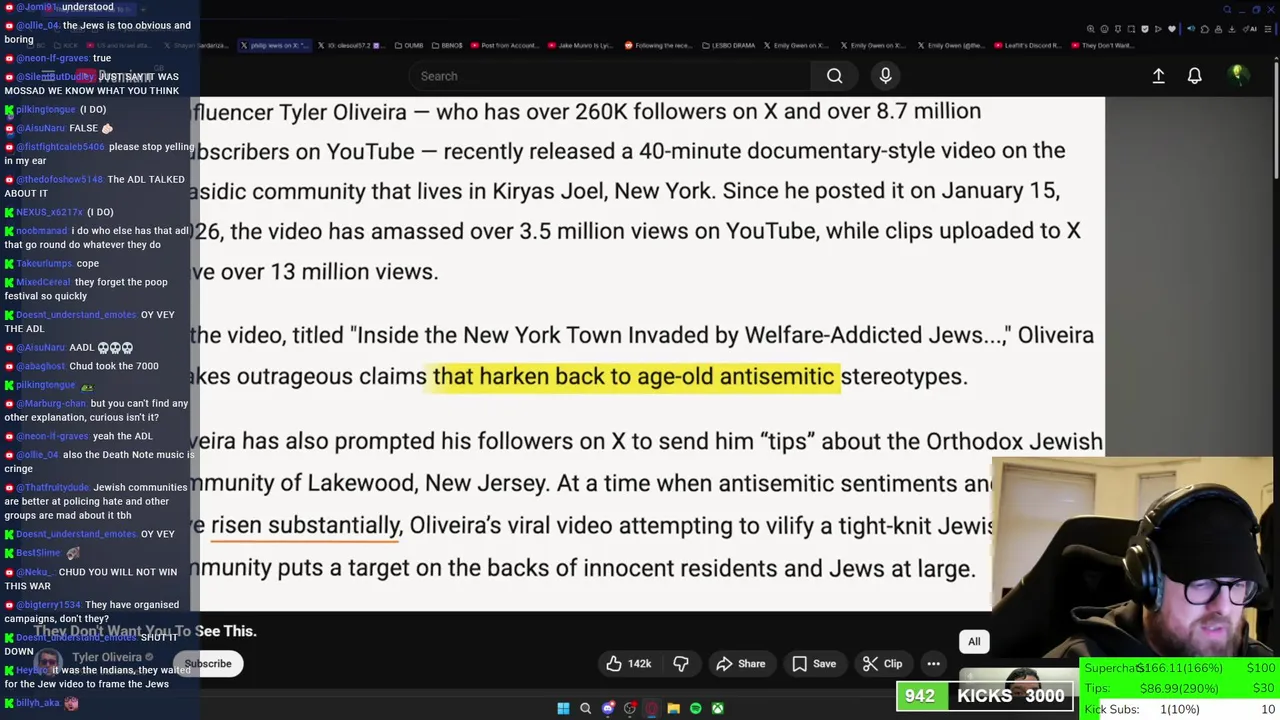
Task: Click the heart bookmark icon in browser toolbar
Action: click(x=1172, y=29)
